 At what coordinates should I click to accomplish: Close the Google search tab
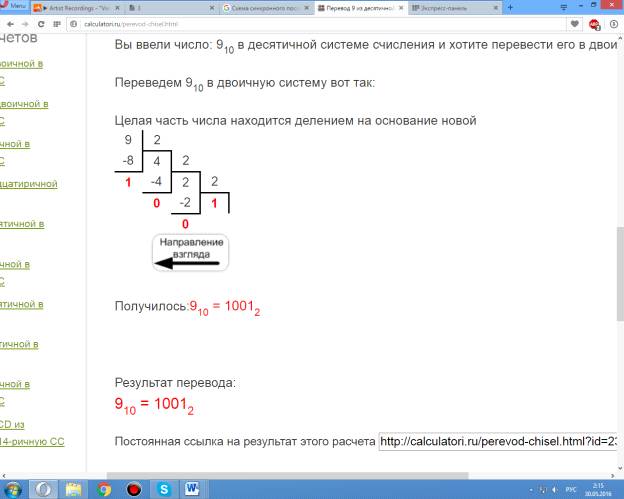click(307, 8)
